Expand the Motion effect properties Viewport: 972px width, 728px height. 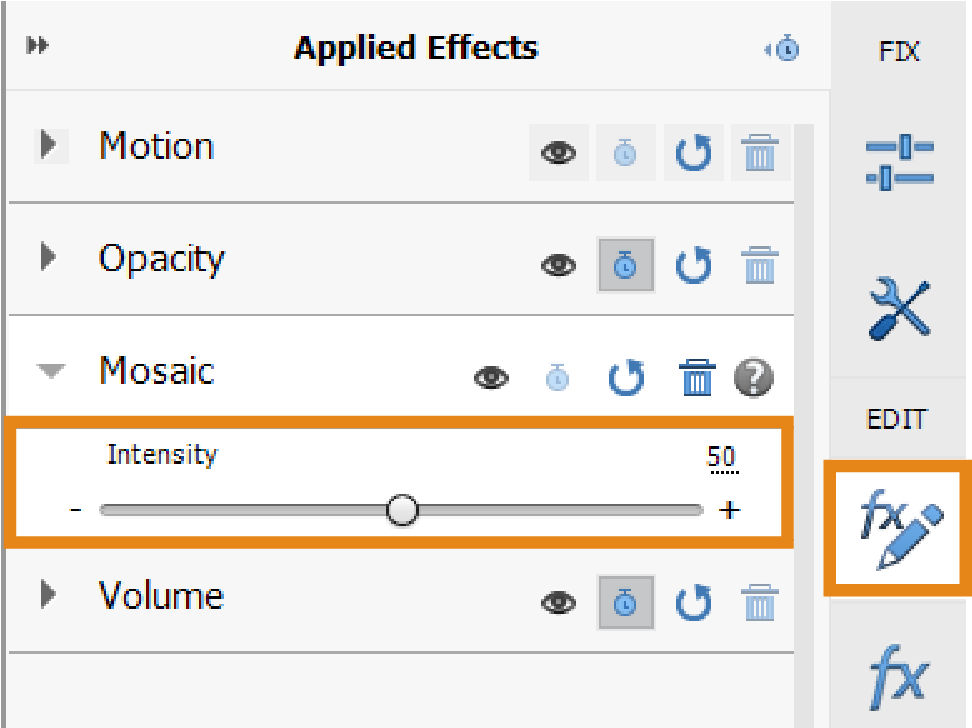[x=47, y=146]
